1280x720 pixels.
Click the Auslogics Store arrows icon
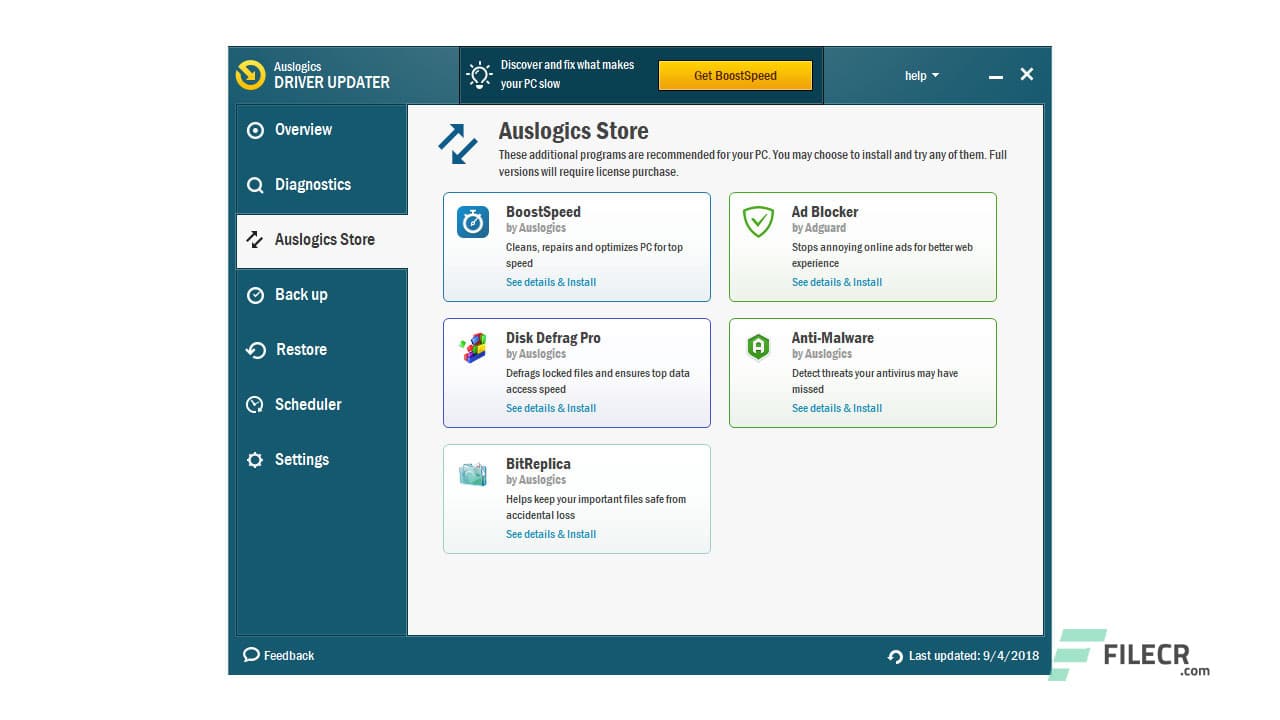click(x=255, y=239)
